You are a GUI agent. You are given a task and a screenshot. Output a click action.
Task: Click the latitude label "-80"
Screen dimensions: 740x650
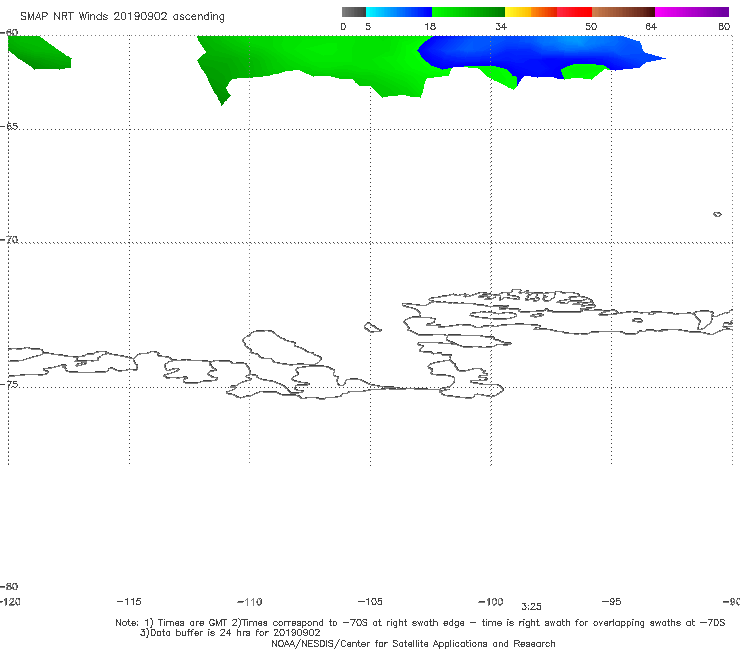9,586
